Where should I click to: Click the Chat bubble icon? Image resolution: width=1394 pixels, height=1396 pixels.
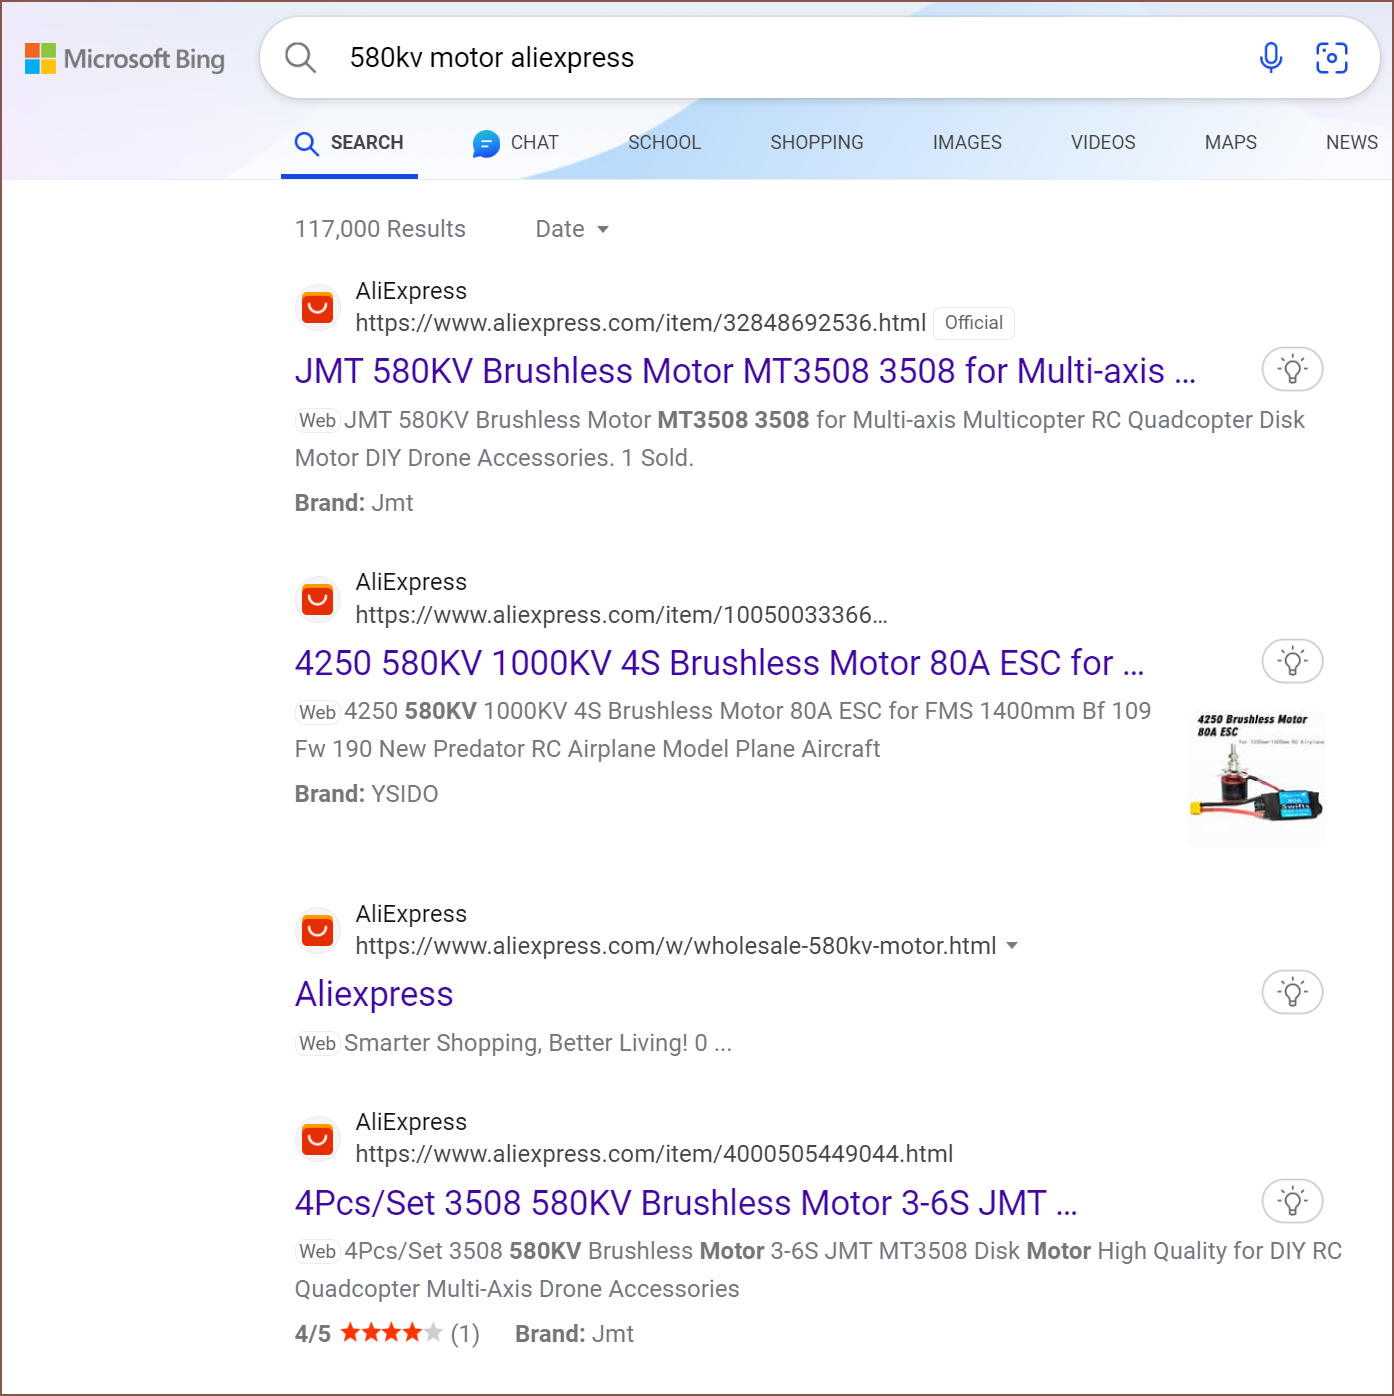click(486, 144)
